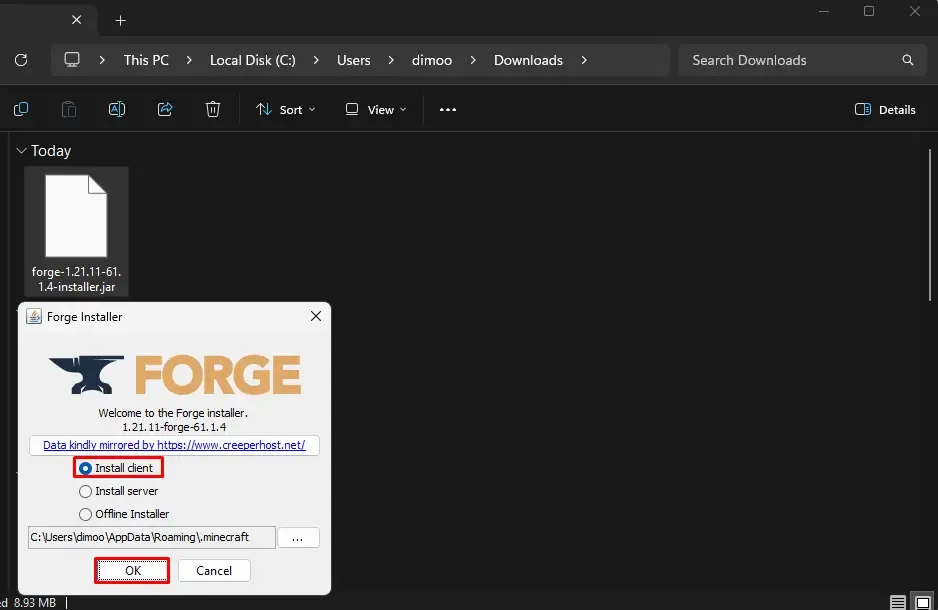Viewport: 938px width, 610px height.
Task: Open the Sort dropdown
Action: [x=286, y=109]
